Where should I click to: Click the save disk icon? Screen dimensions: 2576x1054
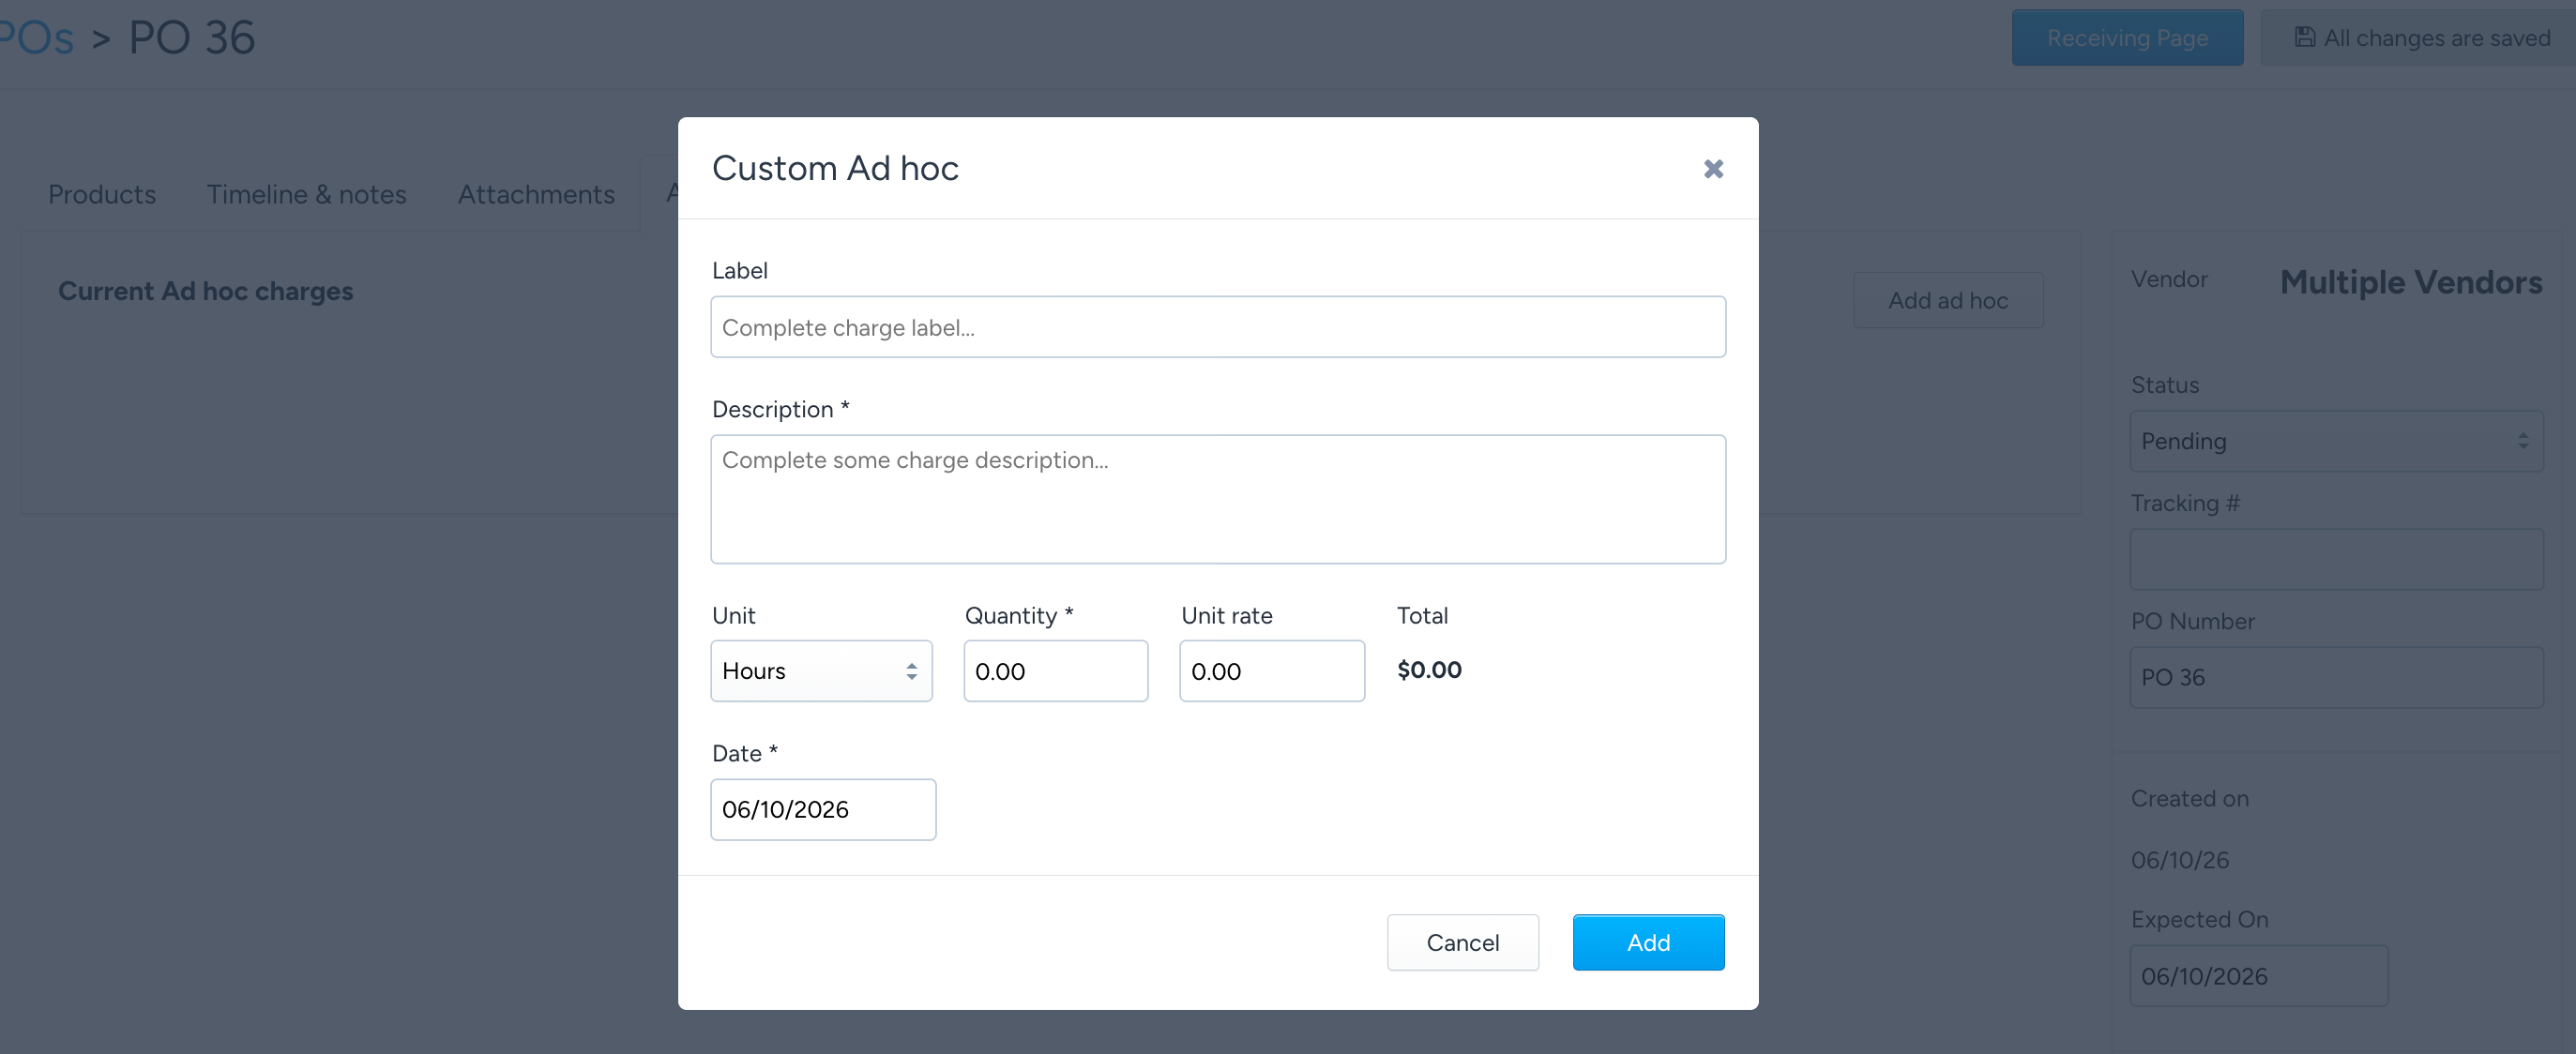pyautogui.click(x=2304, y=38)
